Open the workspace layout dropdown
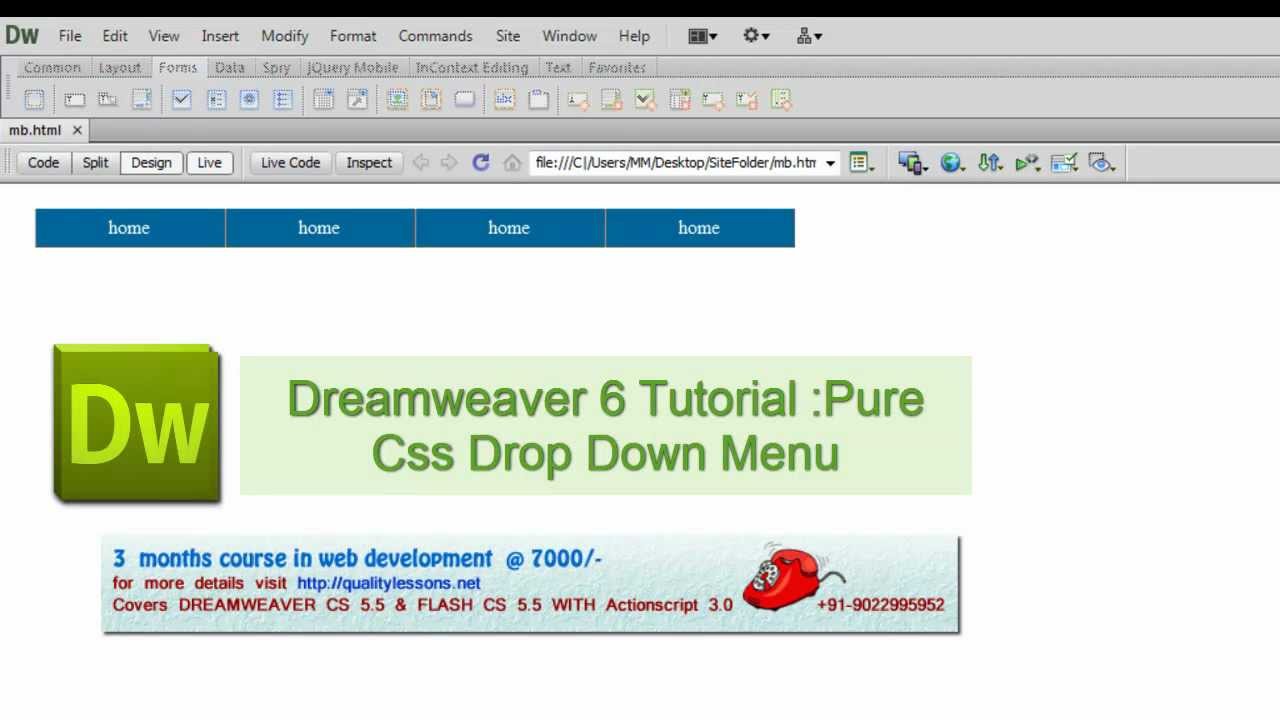Image resolution: width=1280 pixels, height=720 pixels. point(703,36)
